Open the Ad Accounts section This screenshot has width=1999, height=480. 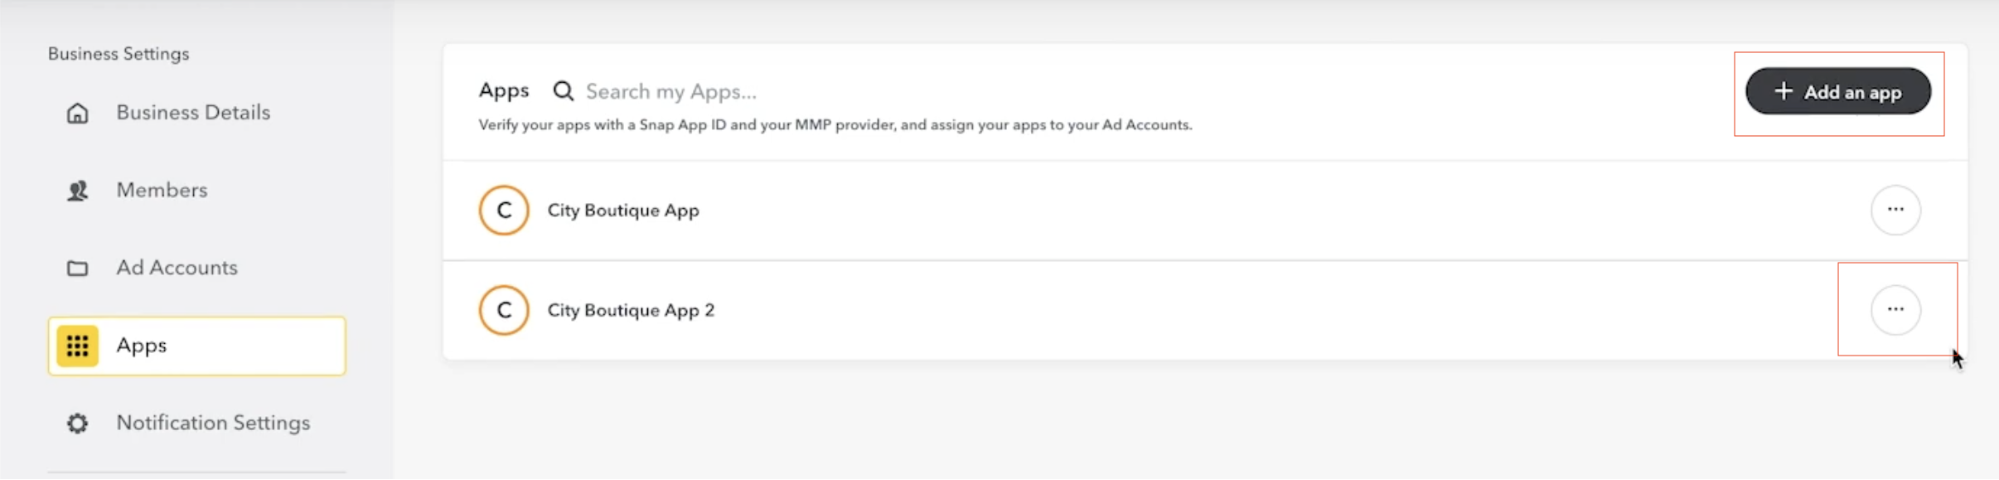coord(177,268)
